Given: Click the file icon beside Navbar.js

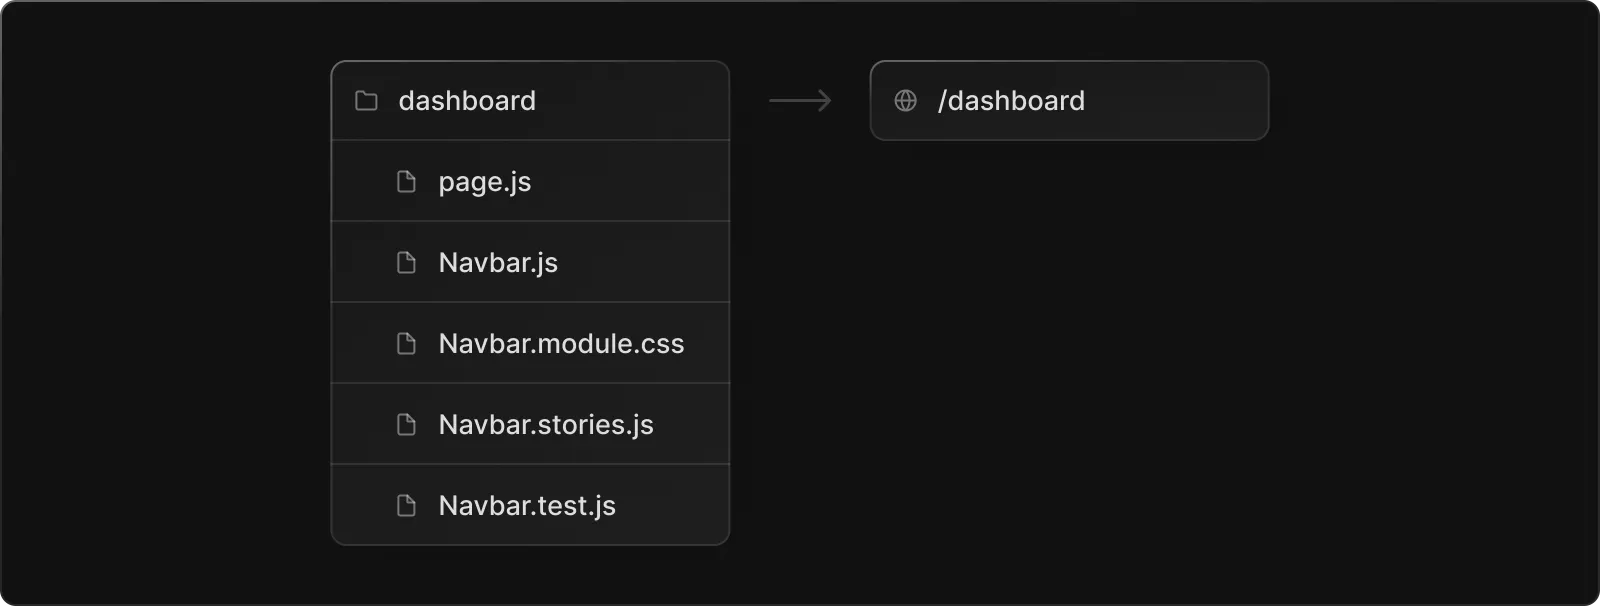Looking at the screenshot, I should click(406, 263).
